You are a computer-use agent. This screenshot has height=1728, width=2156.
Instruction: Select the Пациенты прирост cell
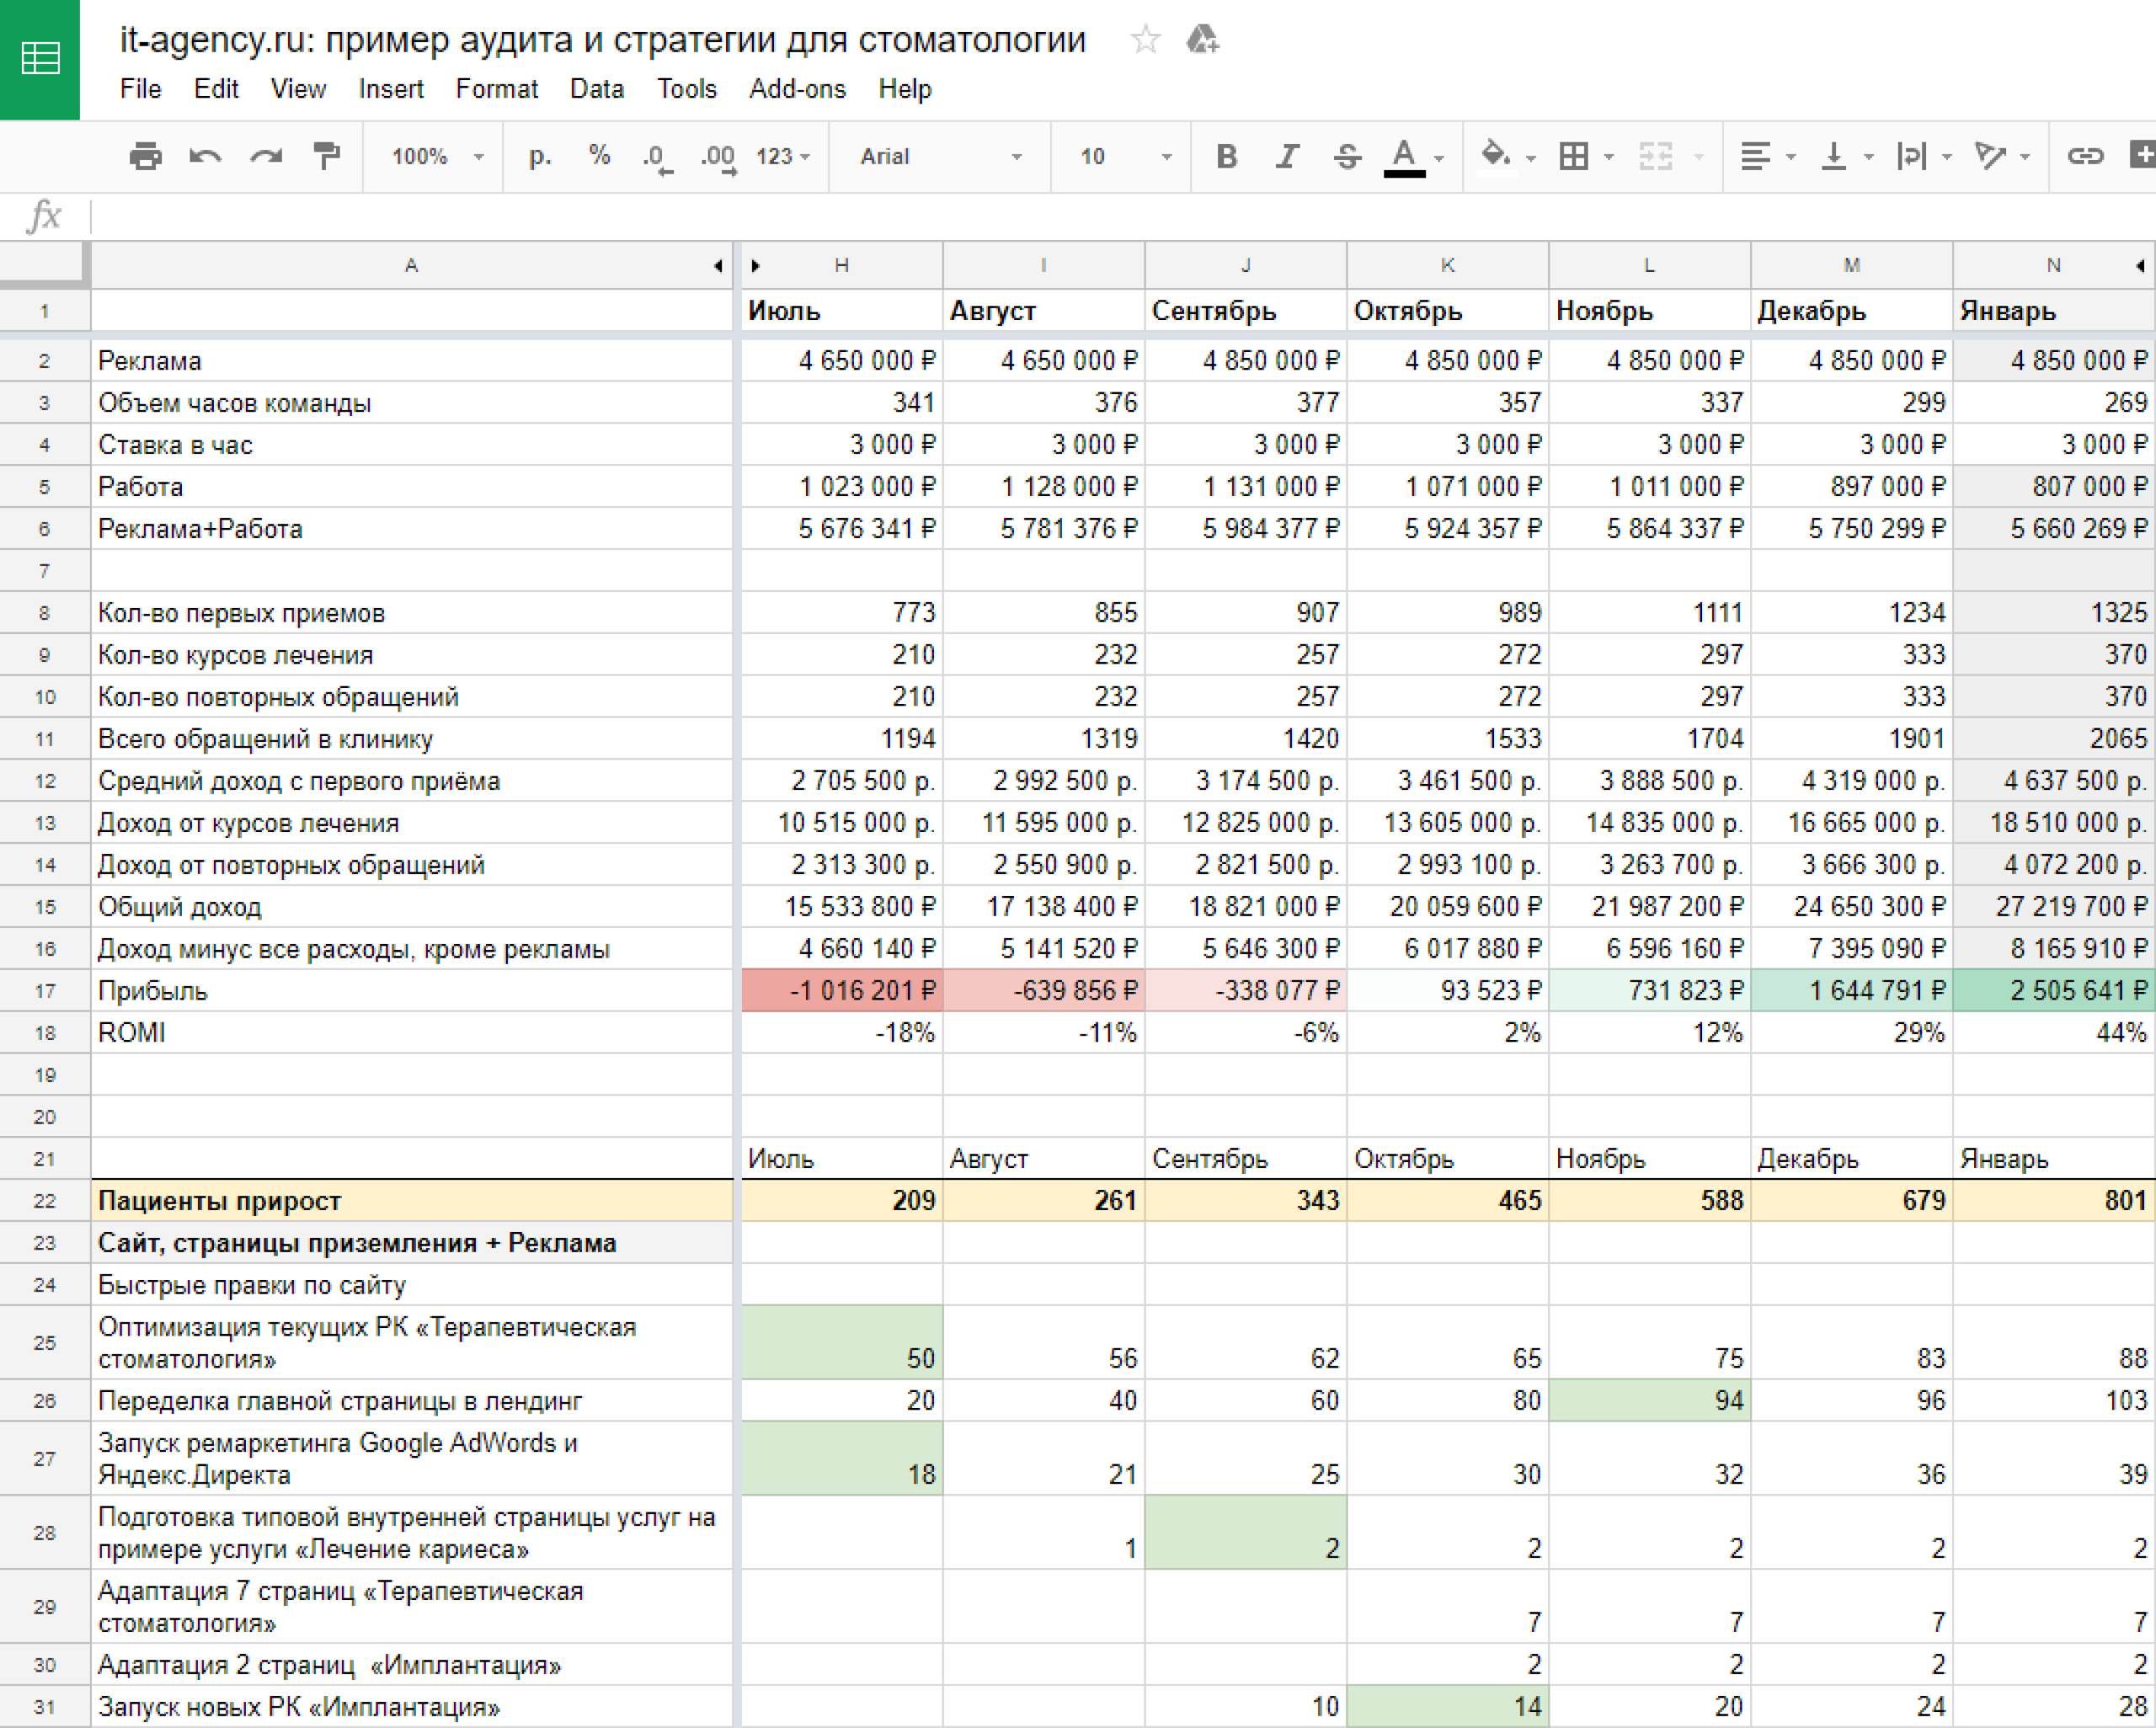(x=412, y=1201)
